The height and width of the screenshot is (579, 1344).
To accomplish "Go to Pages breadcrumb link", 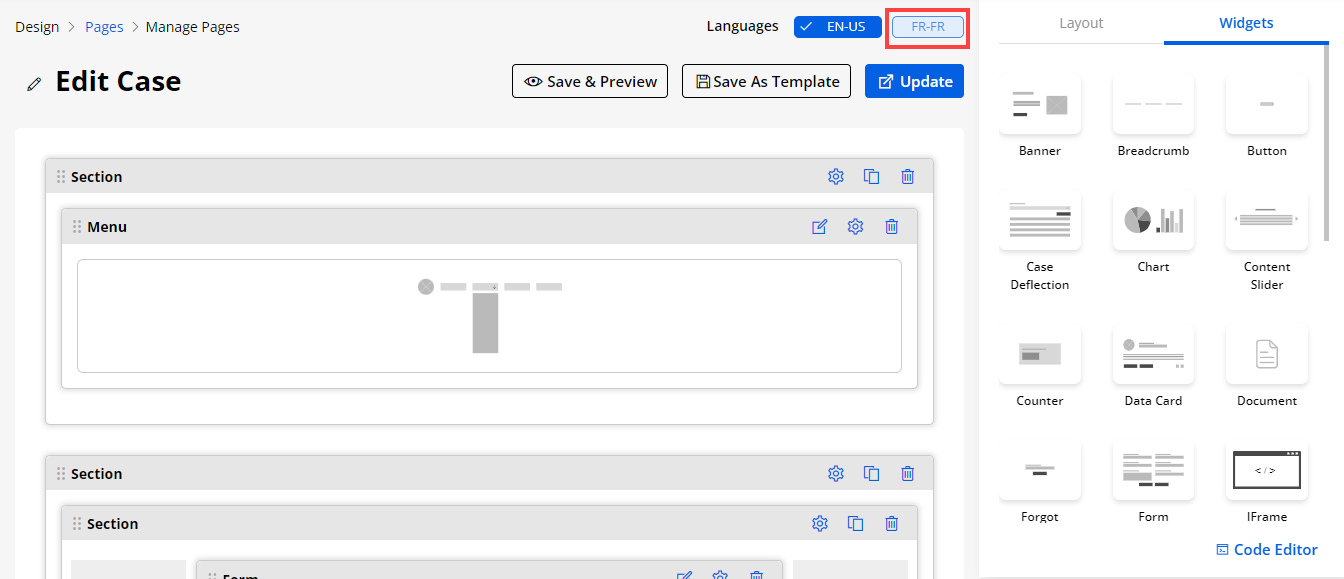I will click(104, 27).
